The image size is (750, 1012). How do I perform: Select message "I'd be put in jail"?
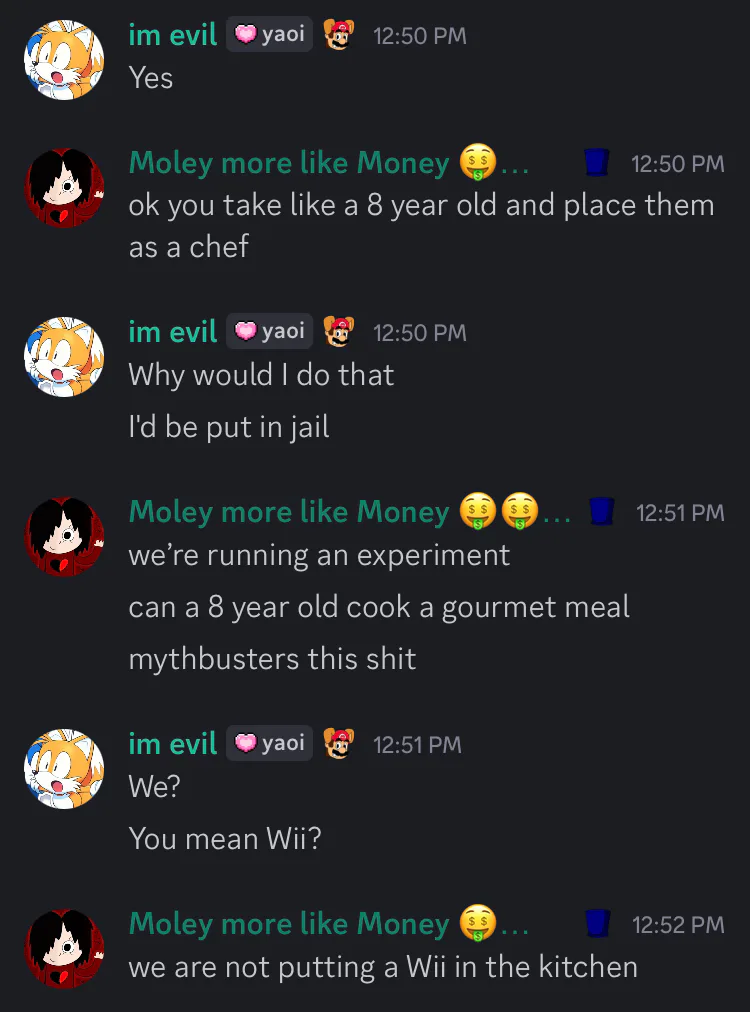229,427
